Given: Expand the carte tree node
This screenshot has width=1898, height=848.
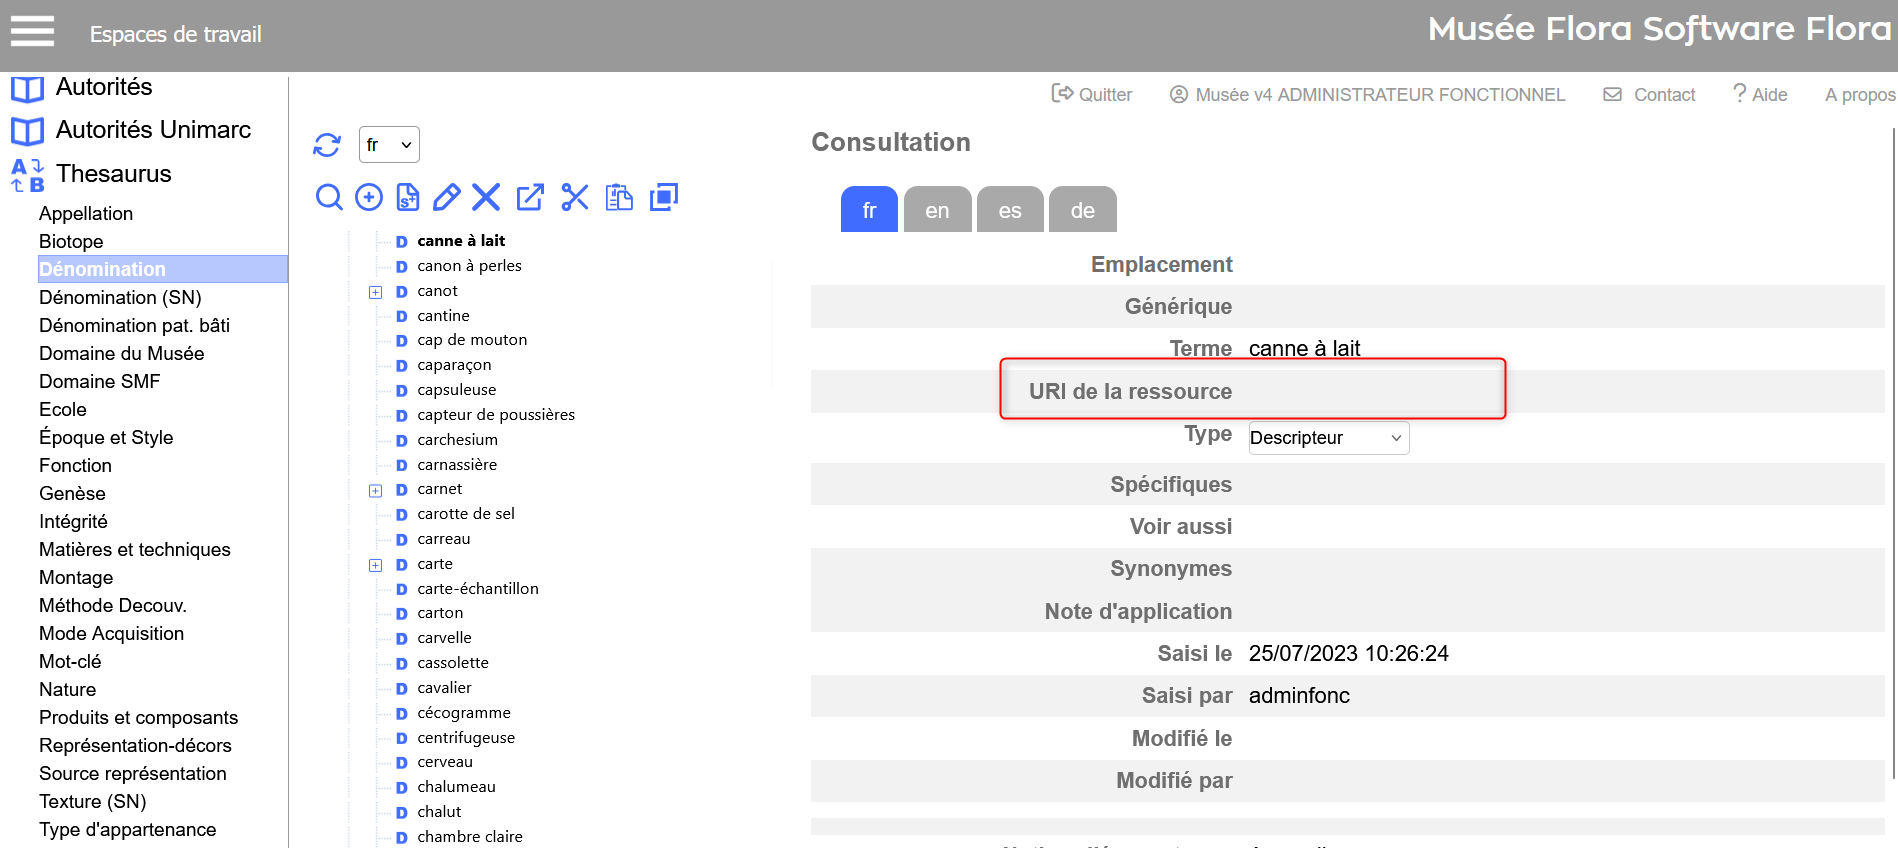Looking at the screenshot, I should (x=376, y=565).
